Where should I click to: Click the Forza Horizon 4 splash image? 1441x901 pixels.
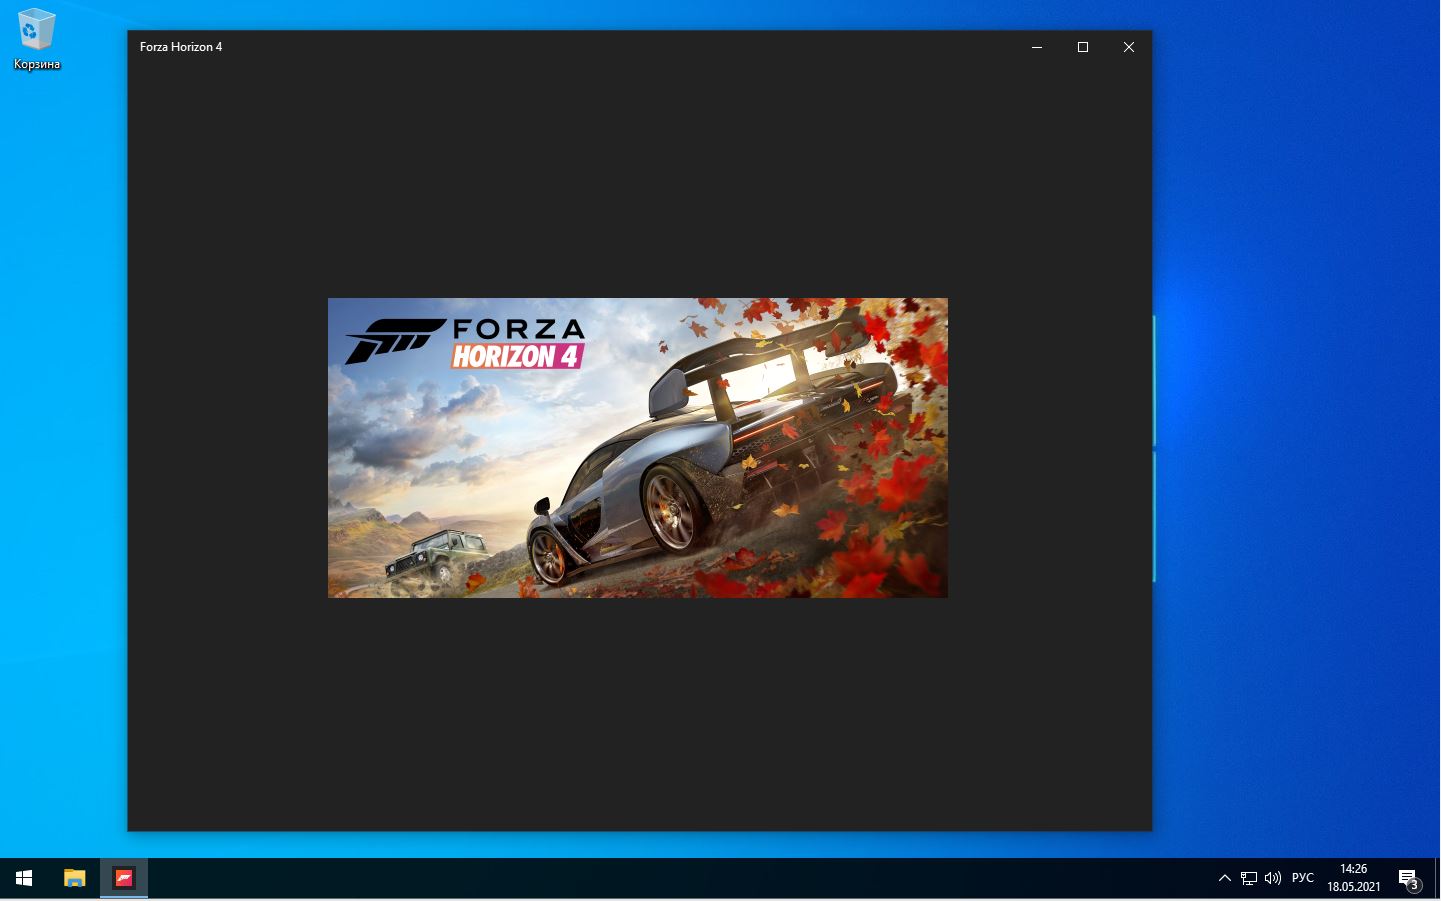click(638, 448)
